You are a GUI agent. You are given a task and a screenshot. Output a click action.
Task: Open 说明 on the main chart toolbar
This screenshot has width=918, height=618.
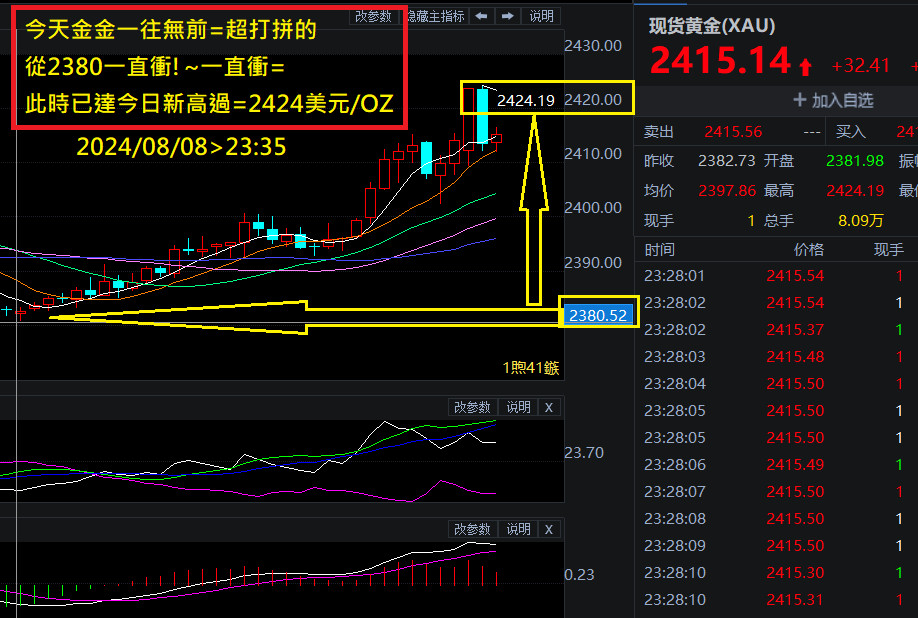pyautogui.click(x=542, y=16)
